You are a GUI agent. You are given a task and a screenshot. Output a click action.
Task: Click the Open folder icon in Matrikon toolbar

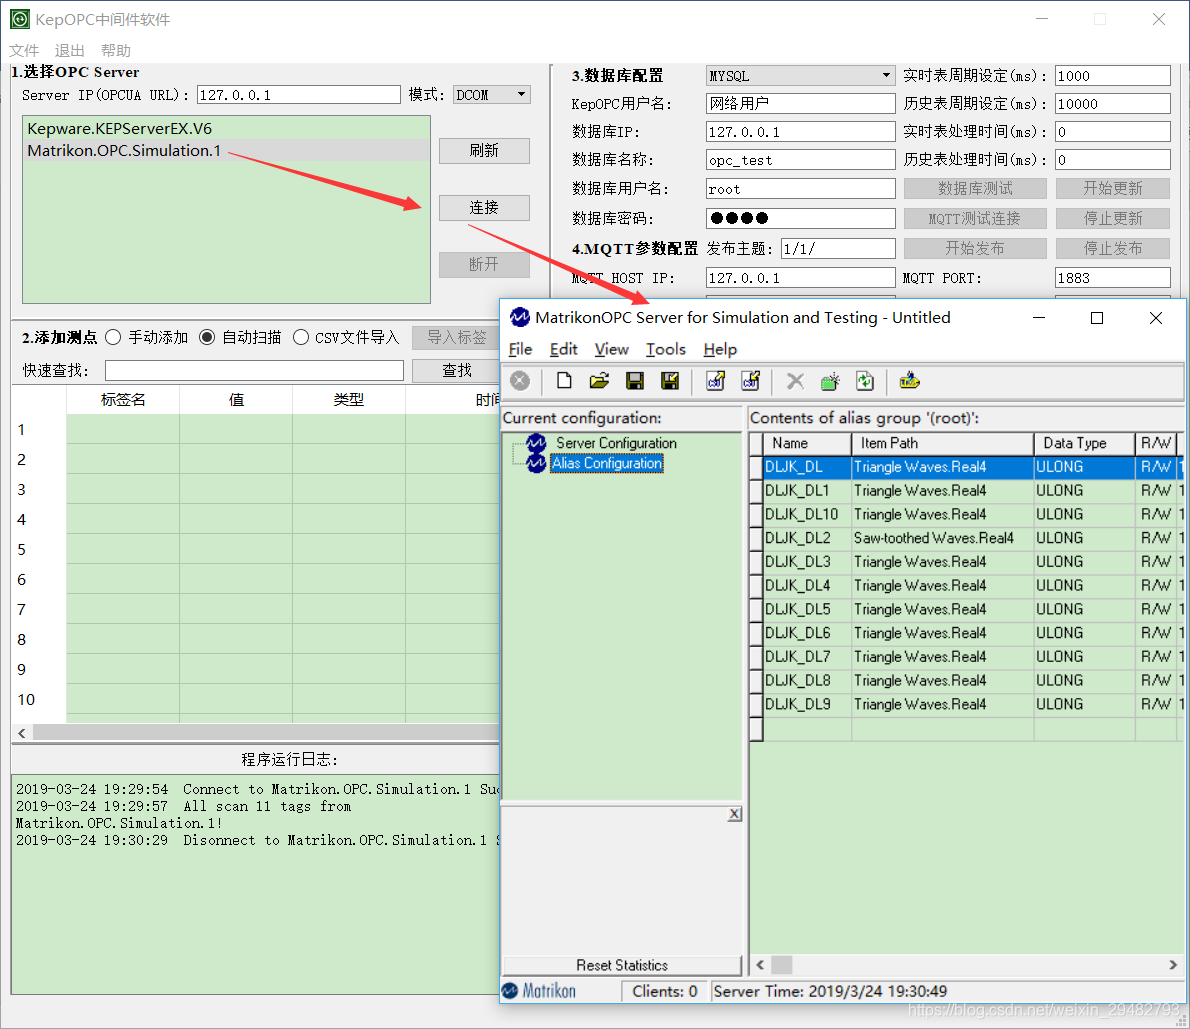[600, 381]
